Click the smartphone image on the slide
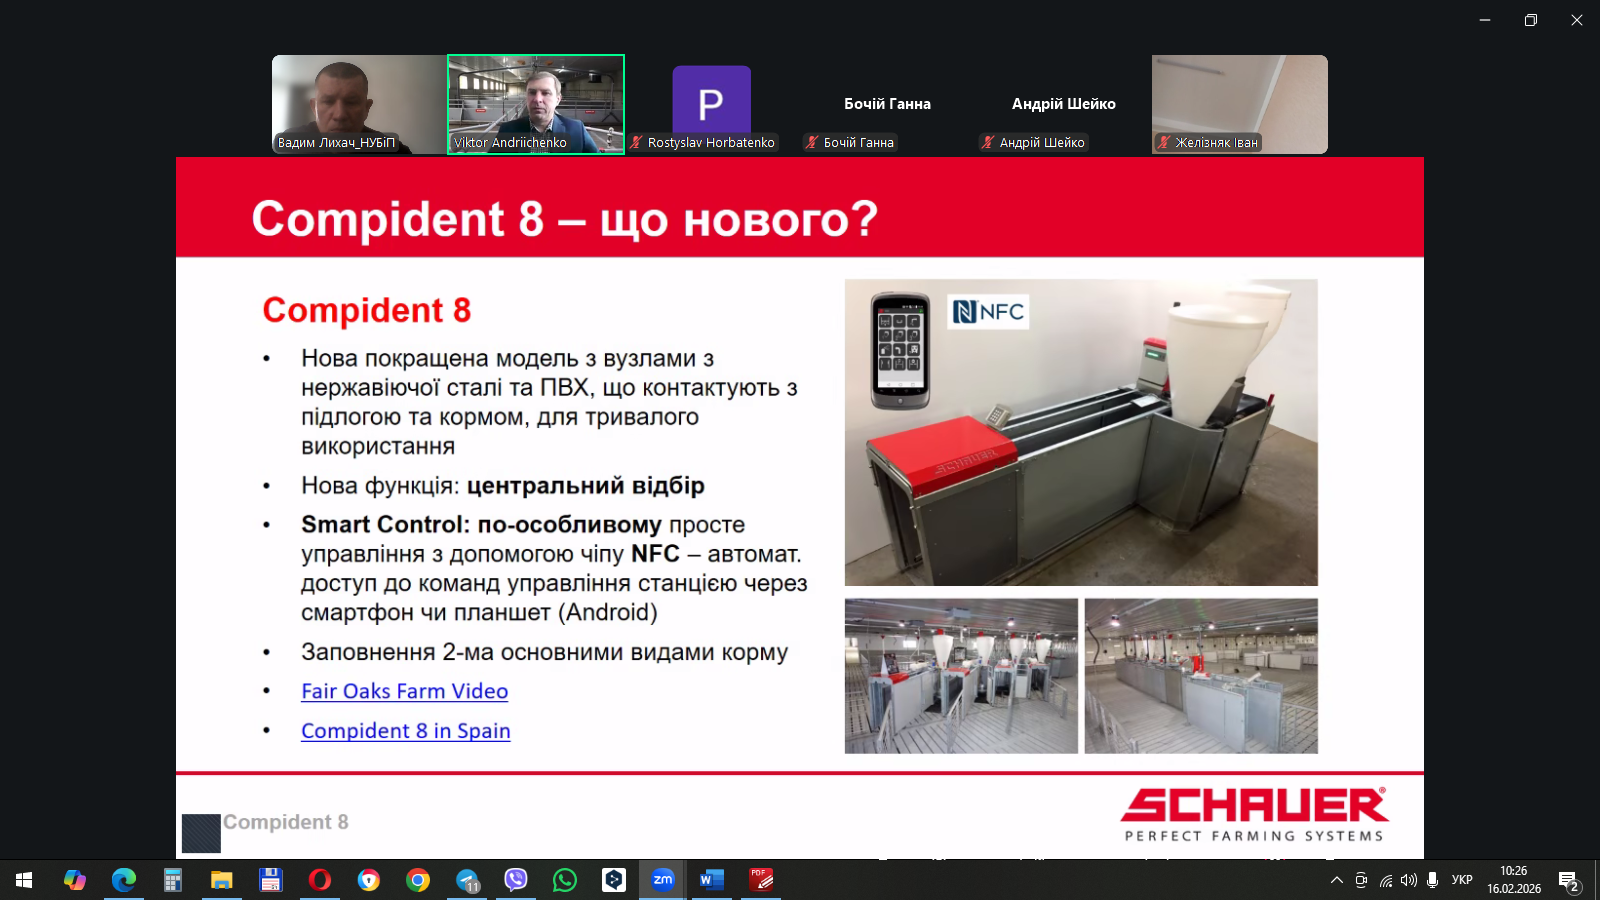Screen dimensions: 1600x900 tap(900, 350)
